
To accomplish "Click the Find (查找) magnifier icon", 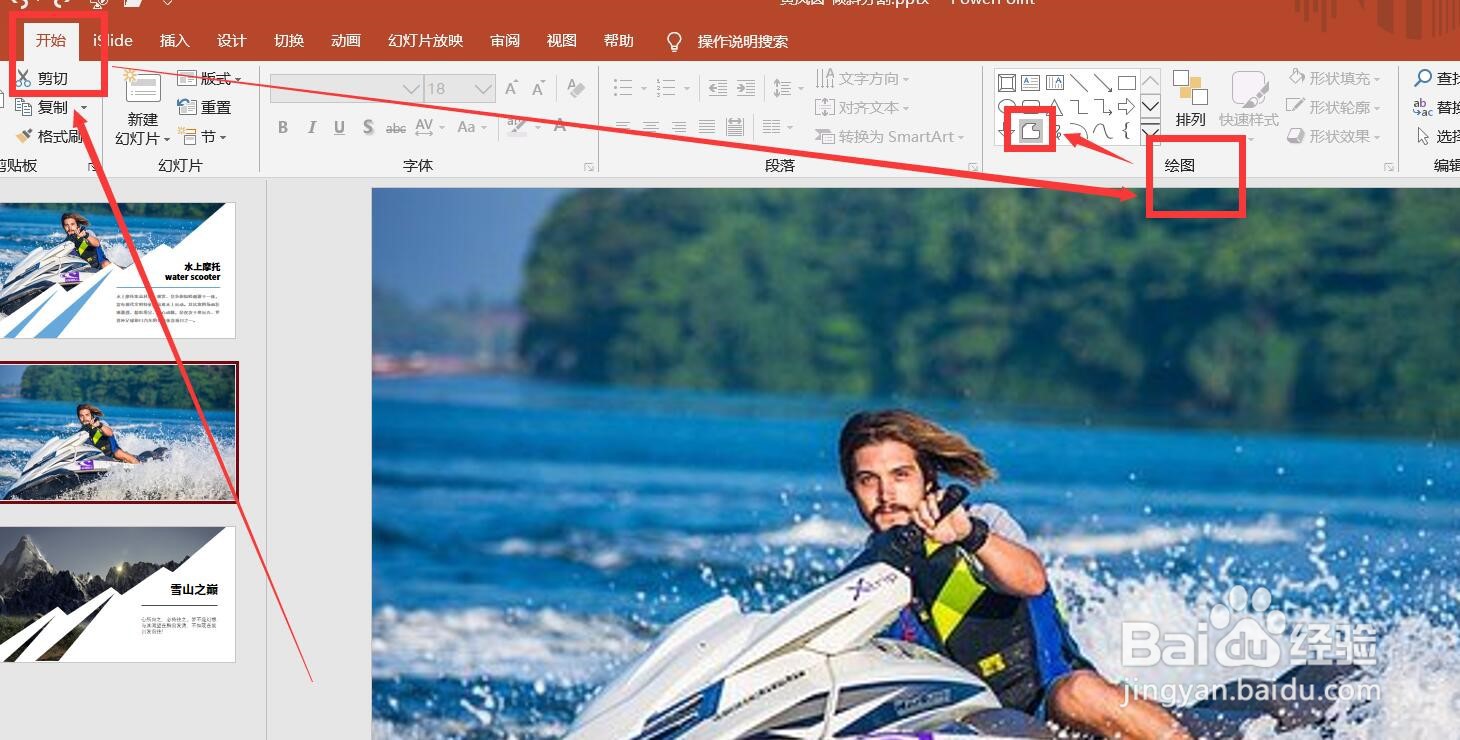I will point(1423,78).
